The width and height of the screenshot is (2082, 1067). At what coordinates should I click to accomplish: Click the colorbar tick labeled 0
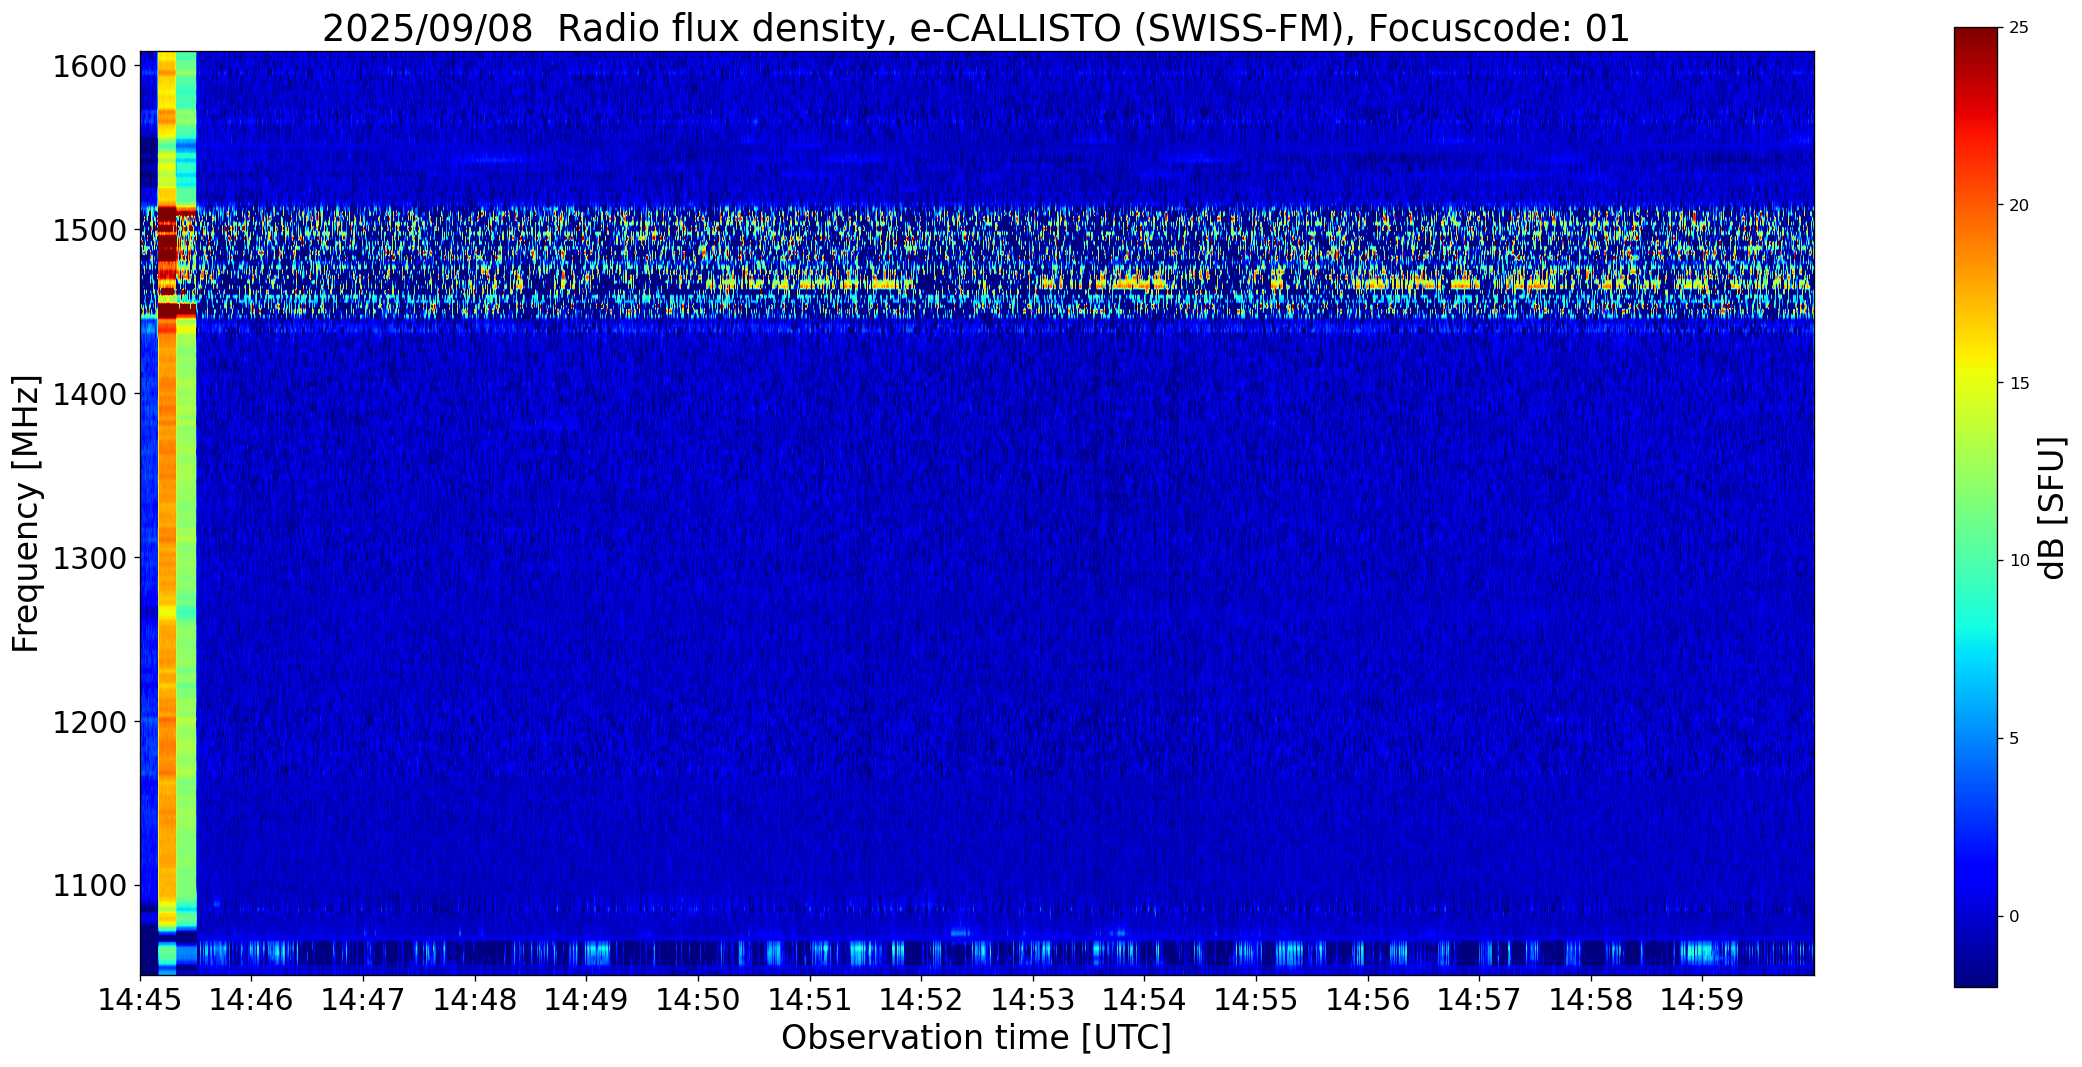[2014, 916]
